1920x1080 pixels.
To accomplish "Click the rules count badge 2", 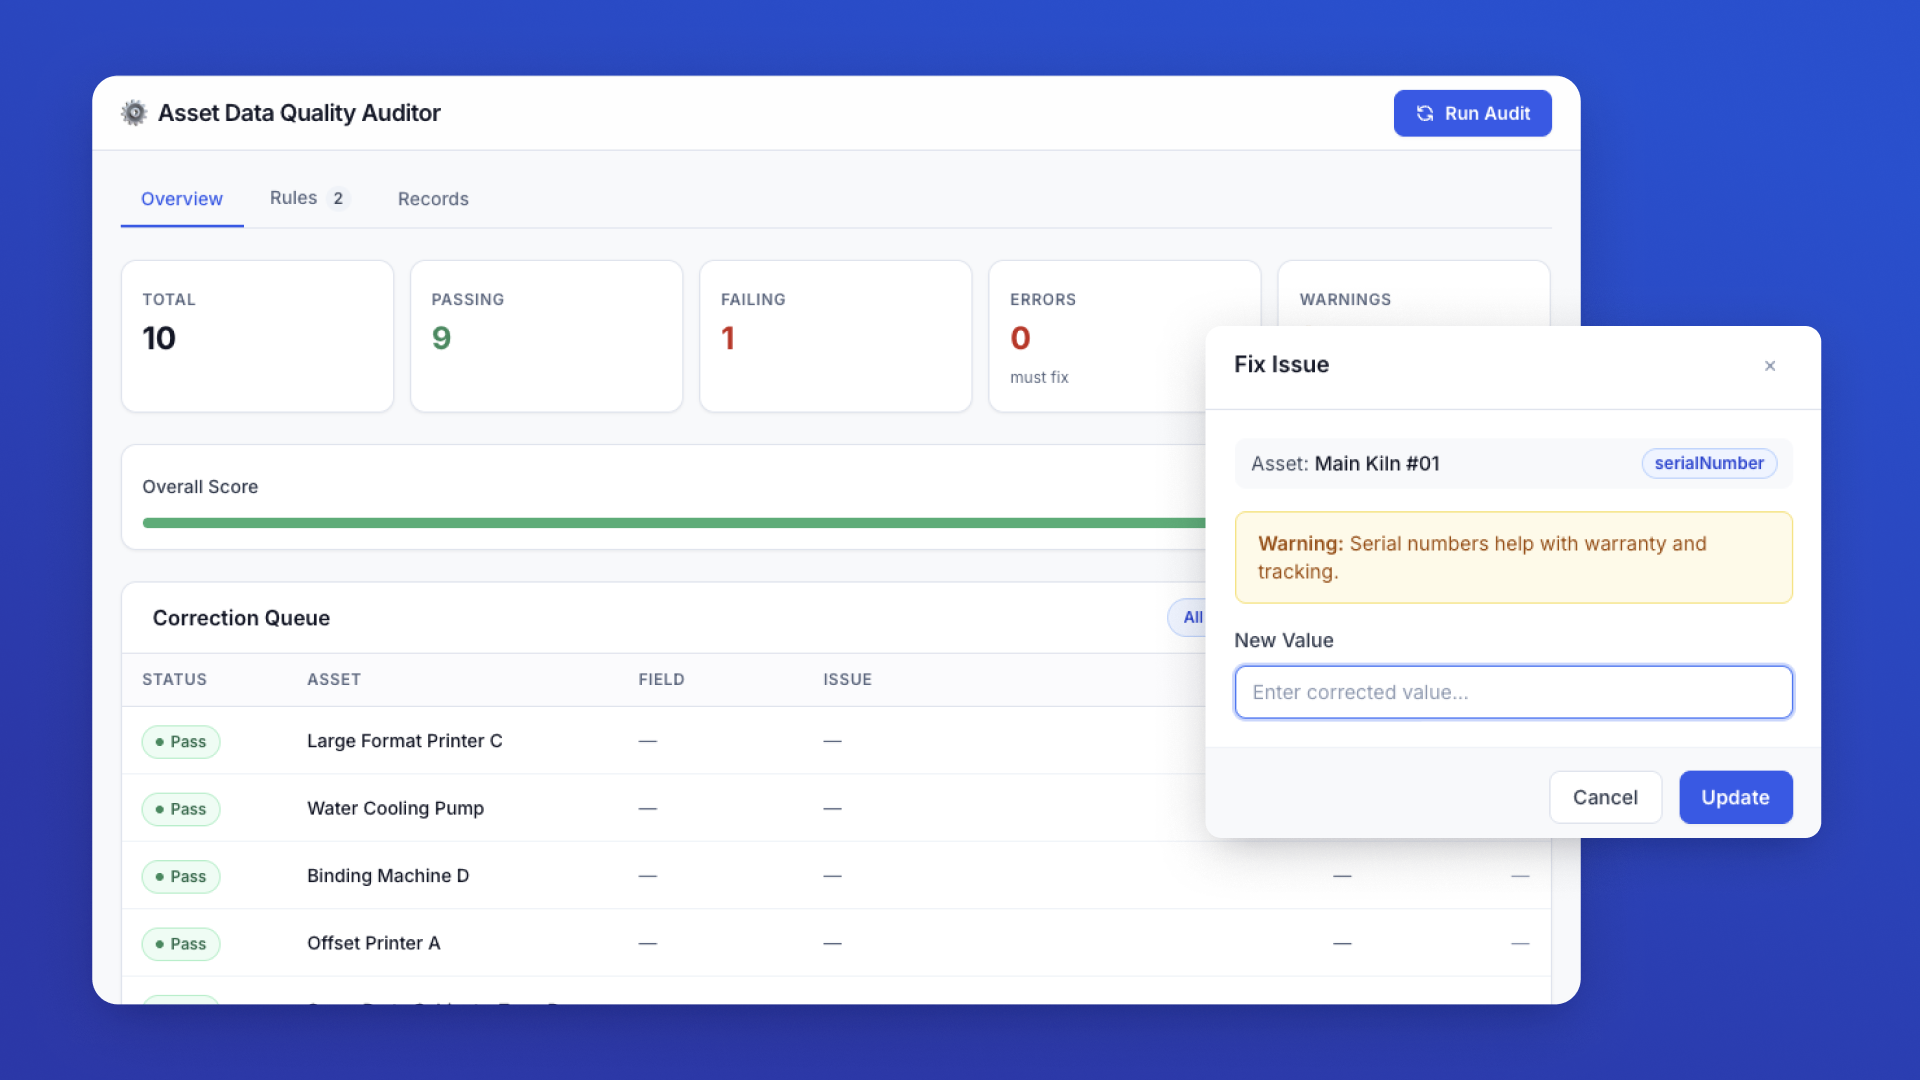I will point(338,198).
